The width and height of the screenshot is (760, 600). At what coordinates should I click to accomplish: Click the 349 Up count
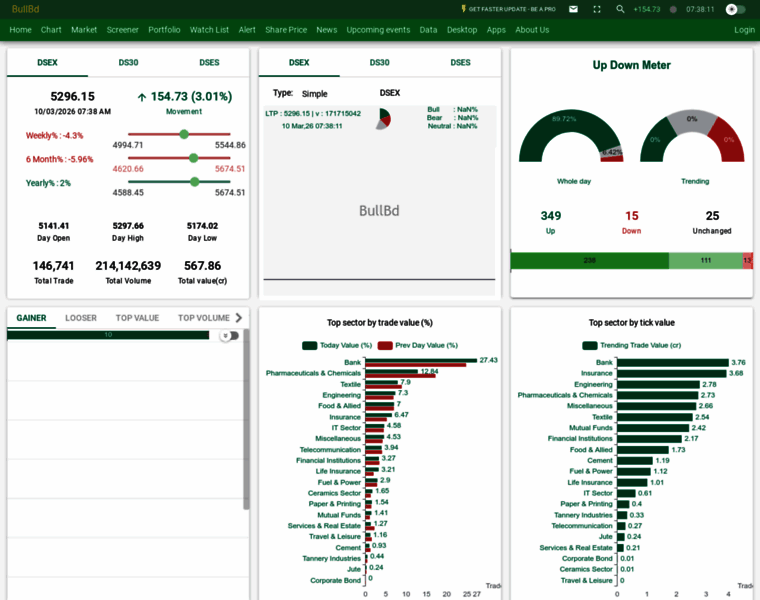click(x=551, y=216)
